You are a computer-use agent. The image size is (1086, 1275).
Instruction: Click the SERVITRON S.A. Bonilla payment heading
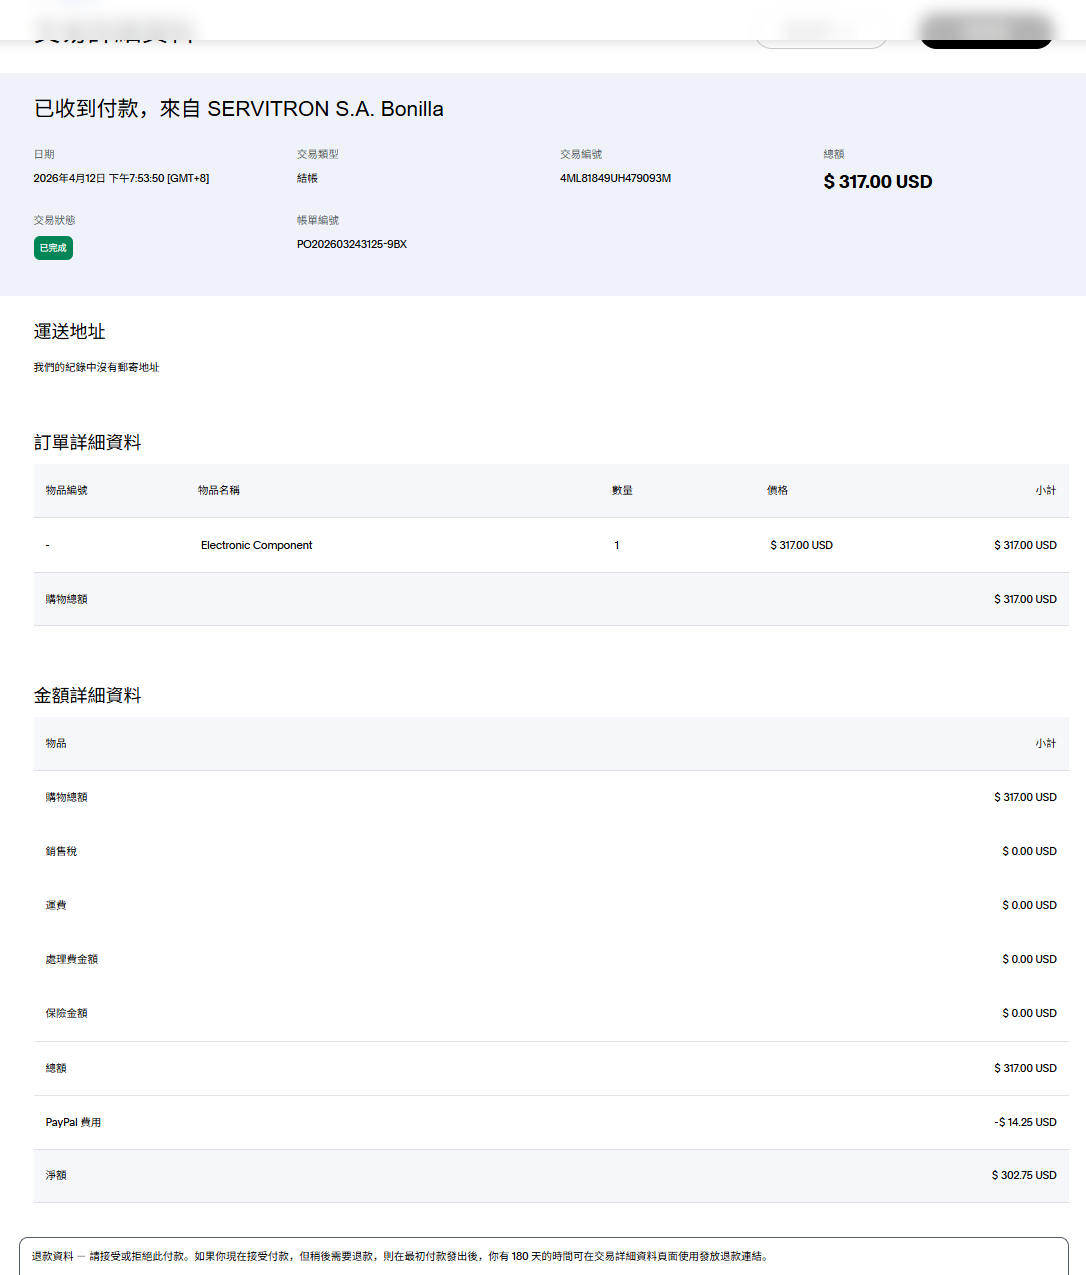pyautogui.click(x=239, y=109)
